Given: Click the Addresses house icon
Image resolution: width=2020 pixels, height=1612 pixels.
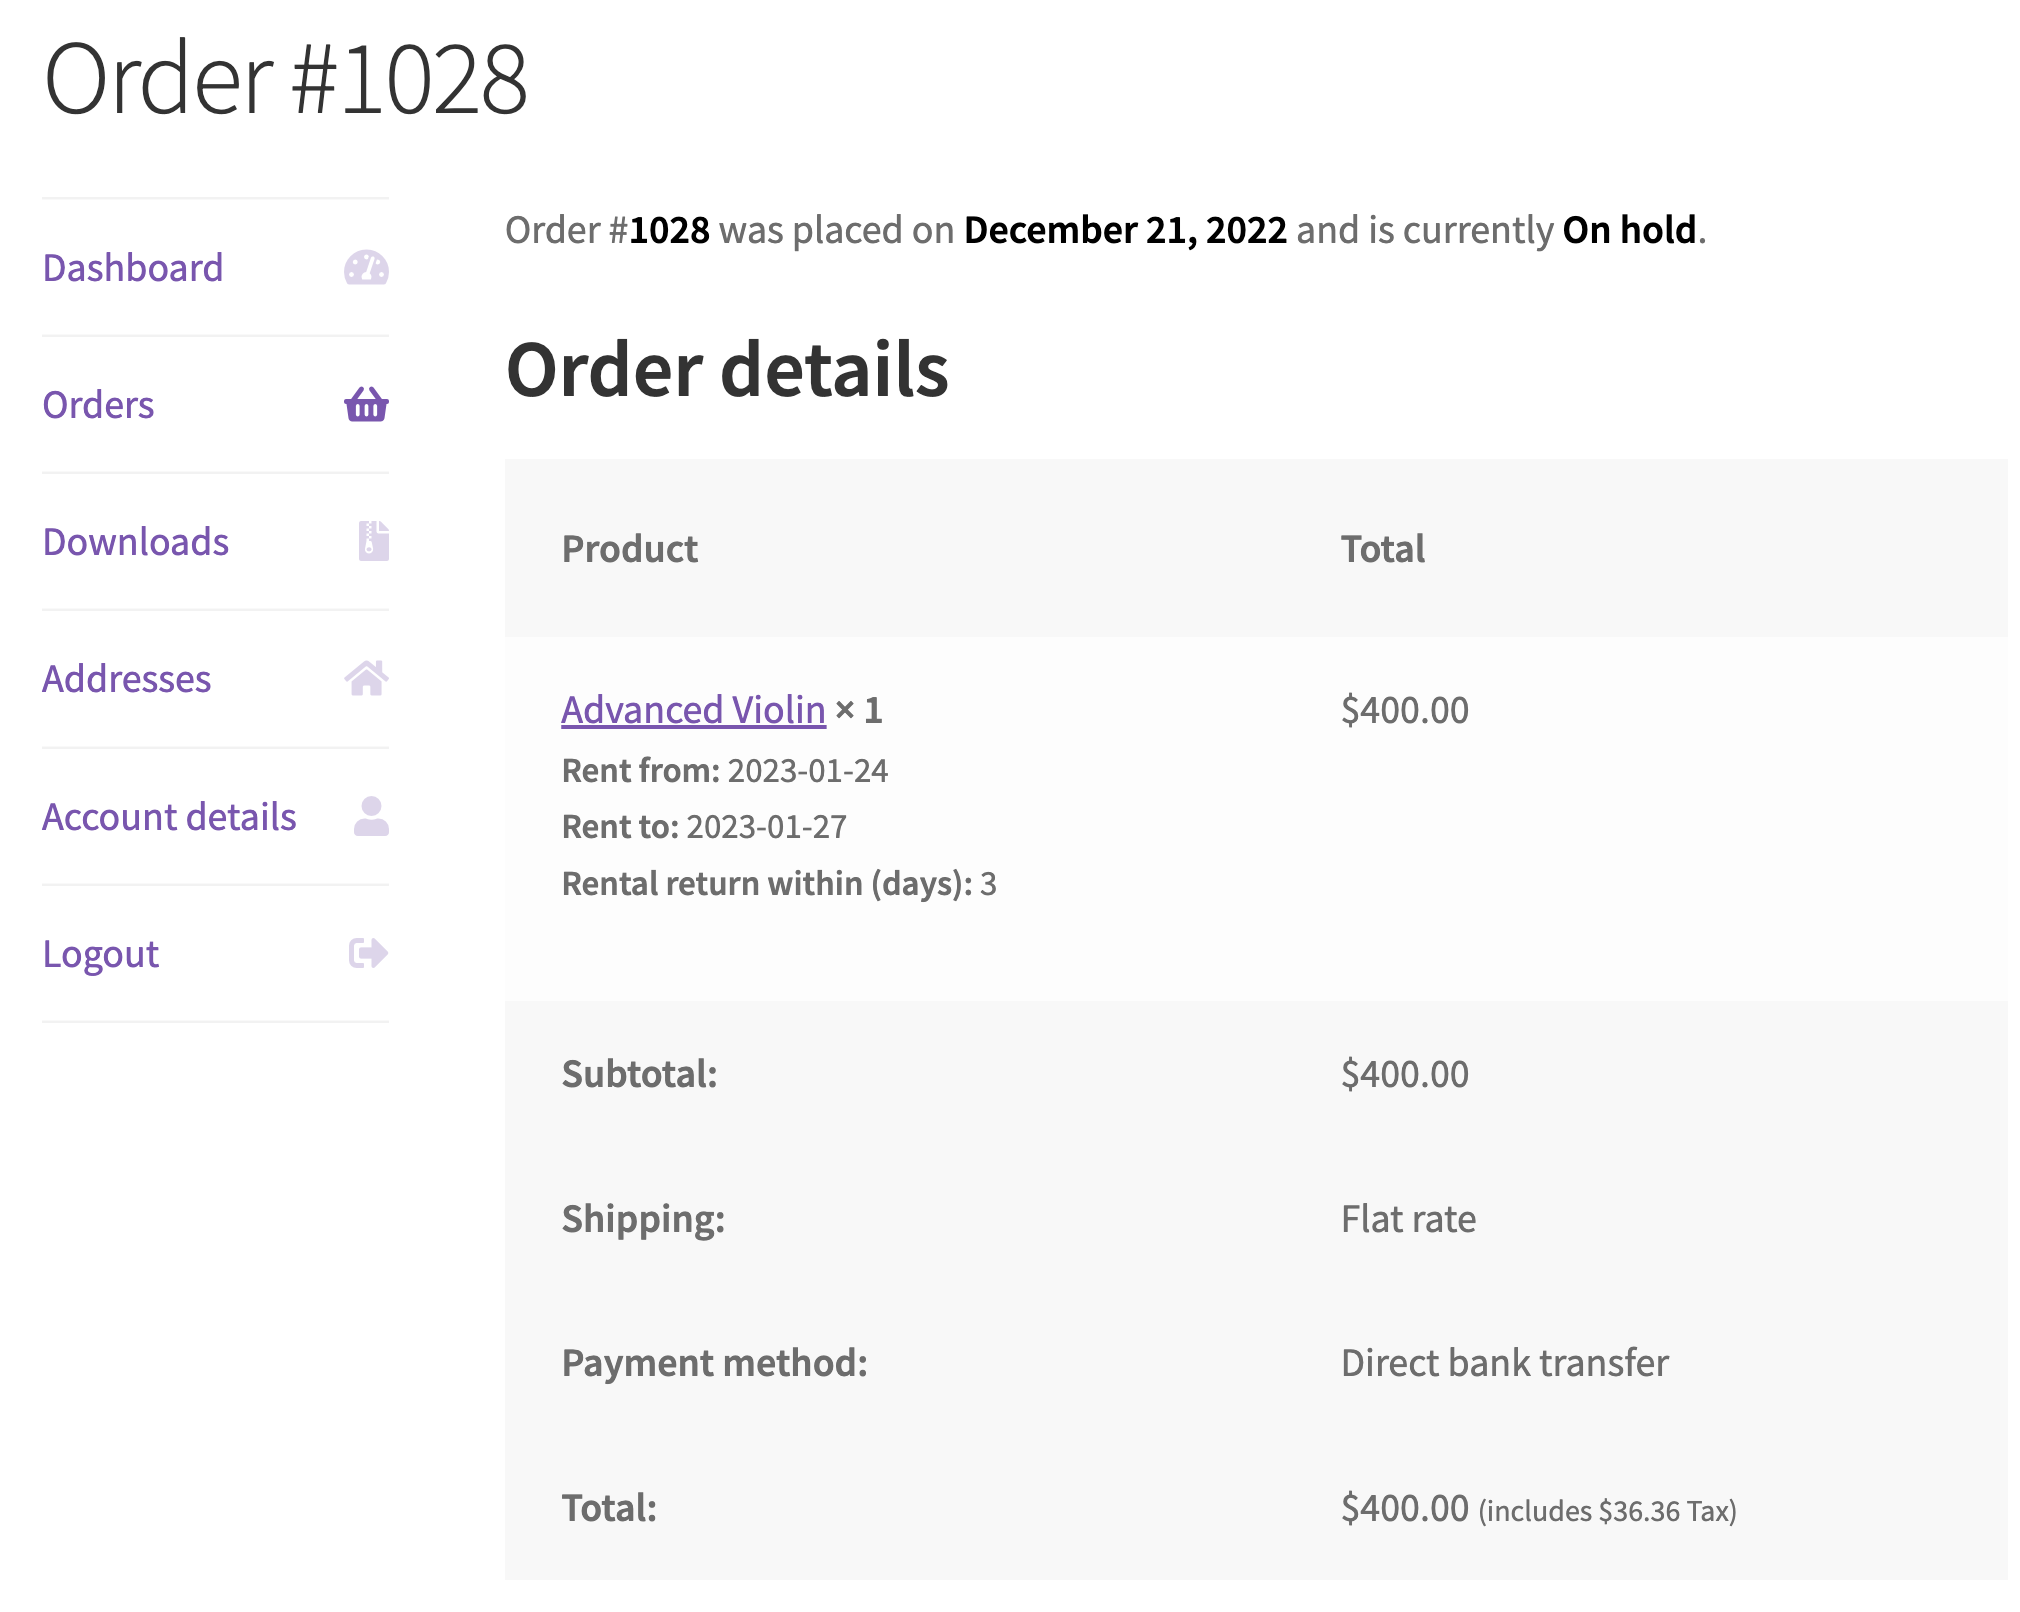Looking at the screenshot, I should click(x=366, y=678).
